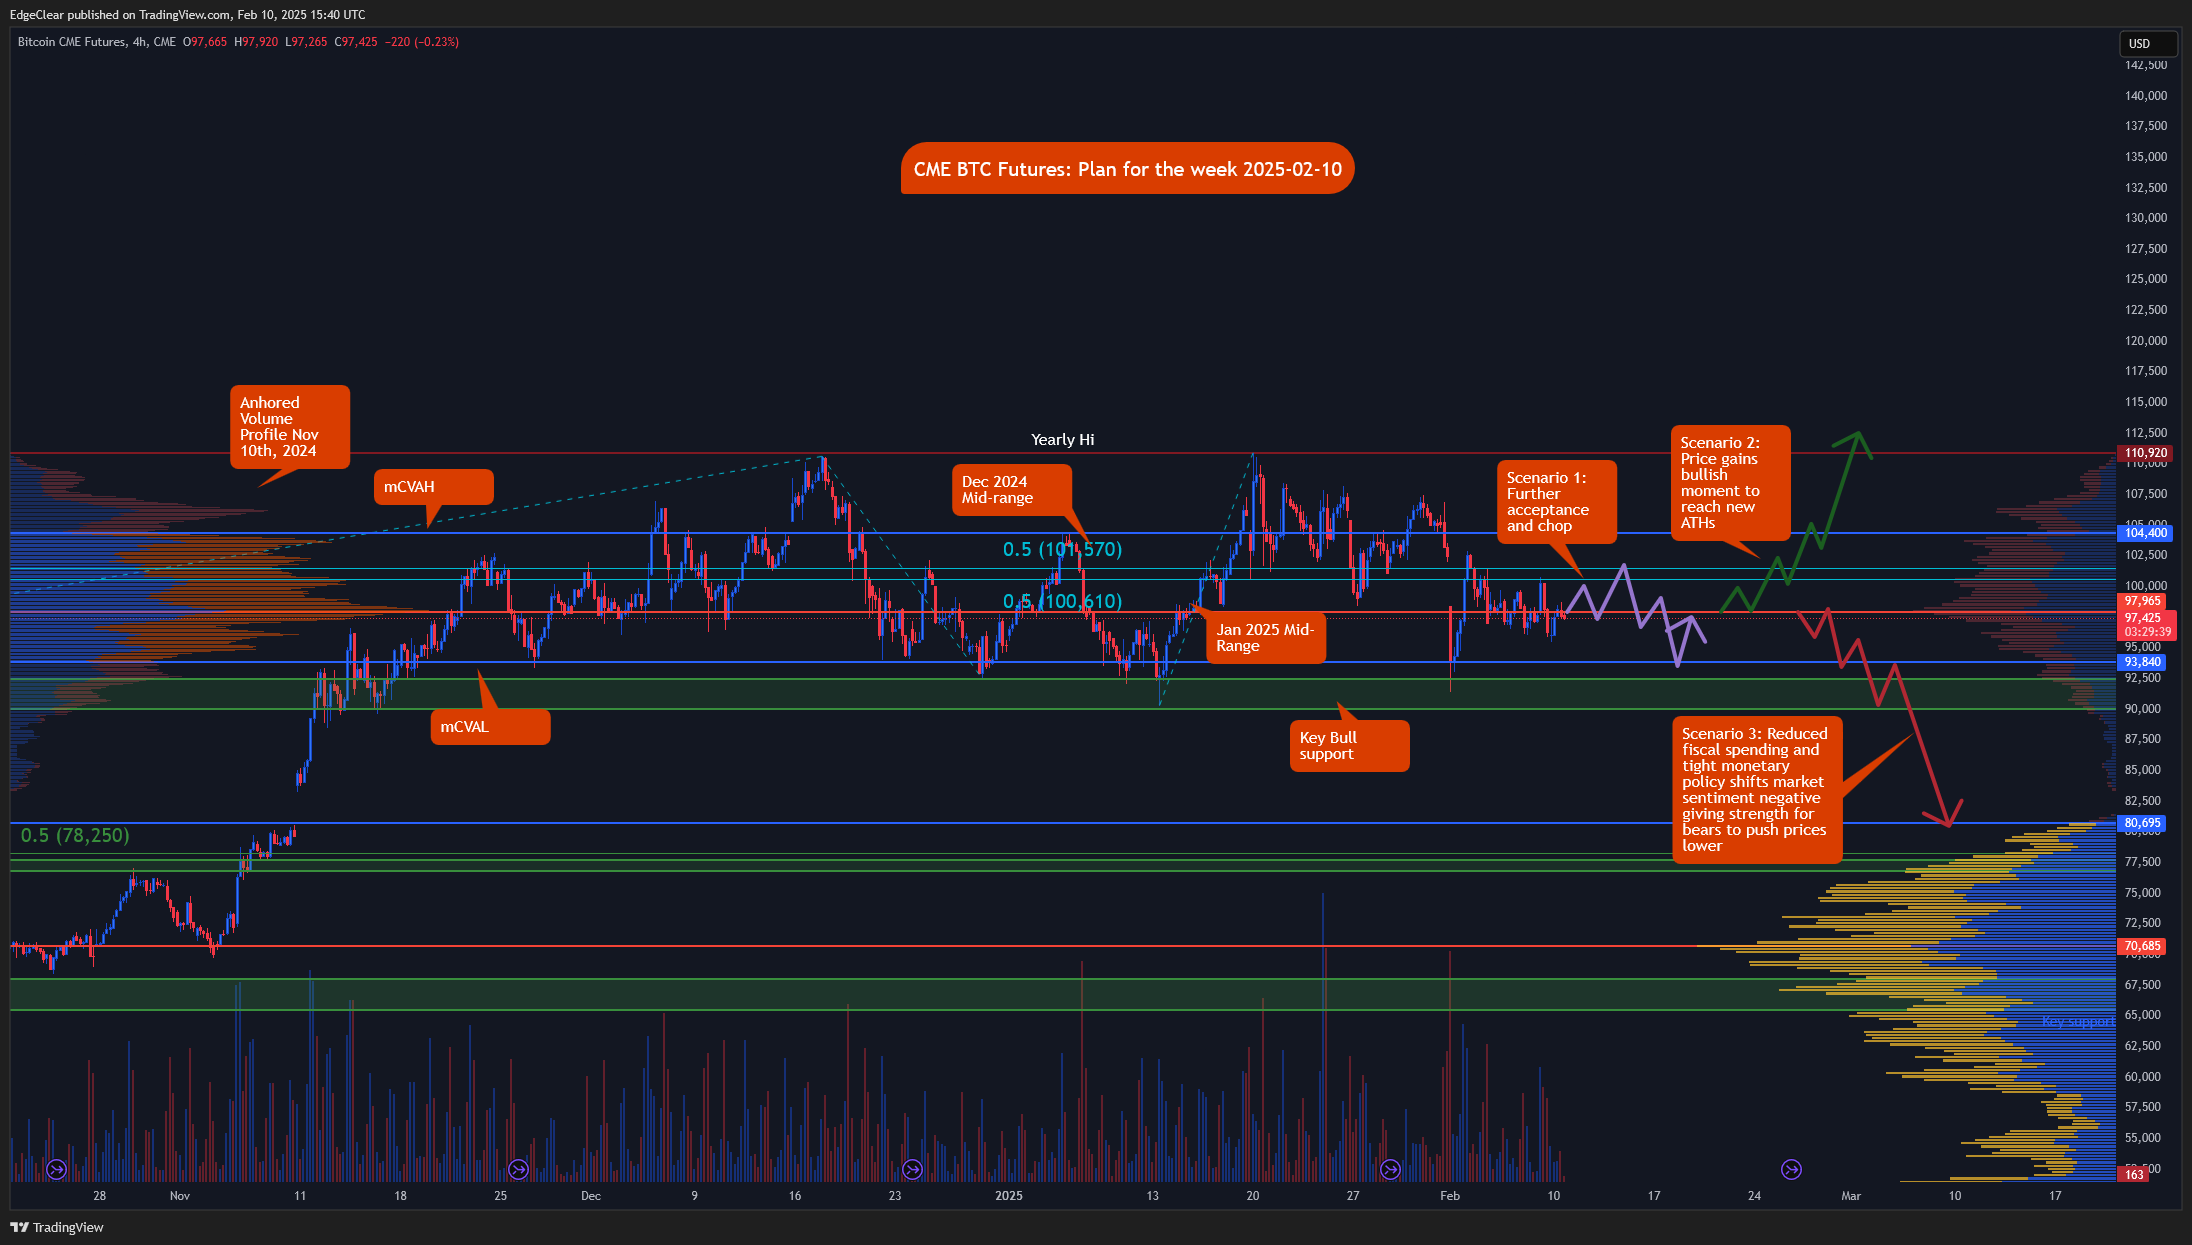Click the Mar label on time axis

(x=1851, y=1196)
